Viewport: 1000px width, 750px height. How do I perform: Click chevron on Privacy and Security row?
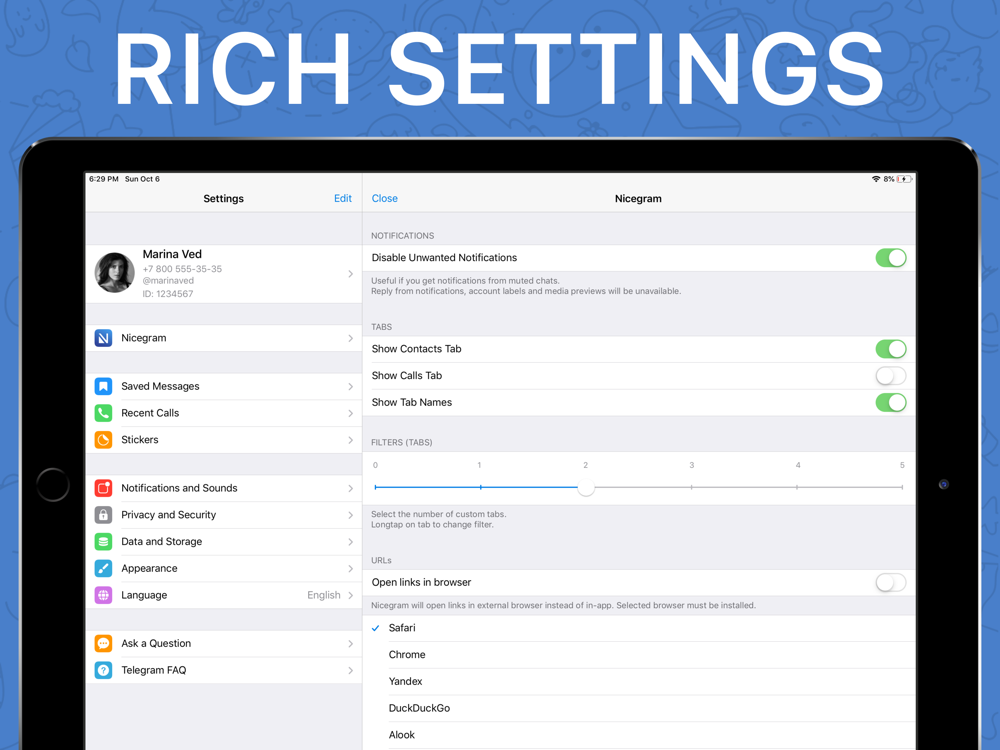pyautogui.click(x=351, y=516)
